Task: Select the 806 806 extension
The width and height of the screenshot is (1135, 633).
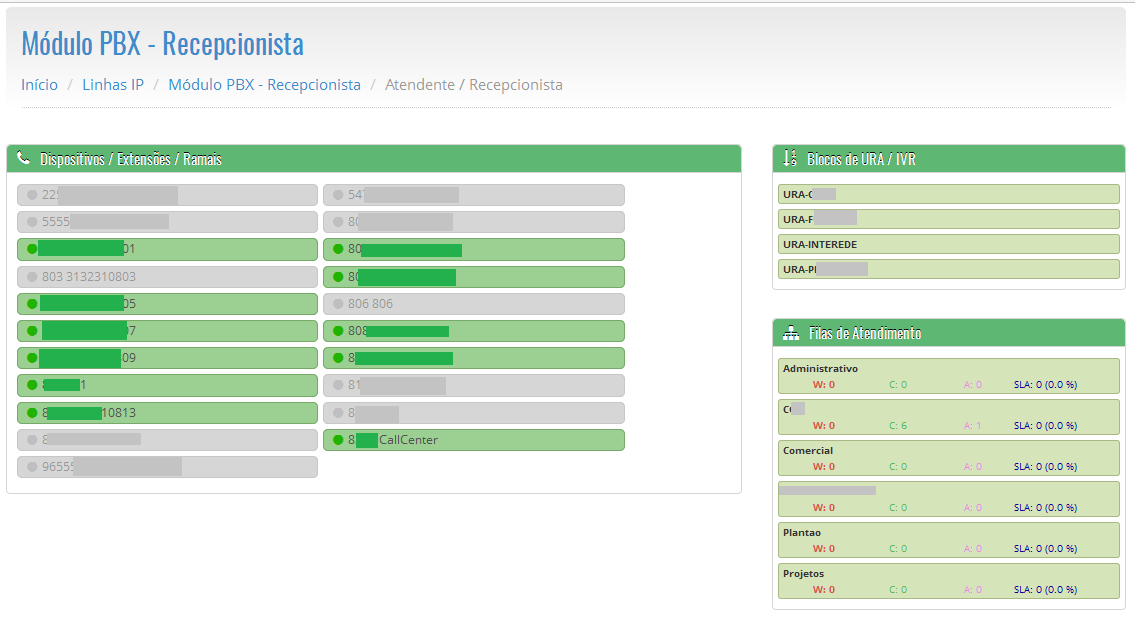Action: tap(473, 304)
